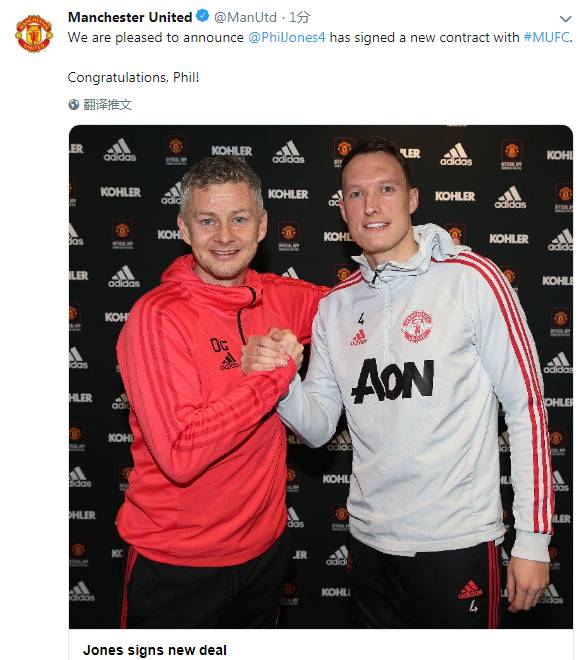This screenshot has height=660, width=578.
Task: Open the @ManUtd handle
Action: pos(245,17)
